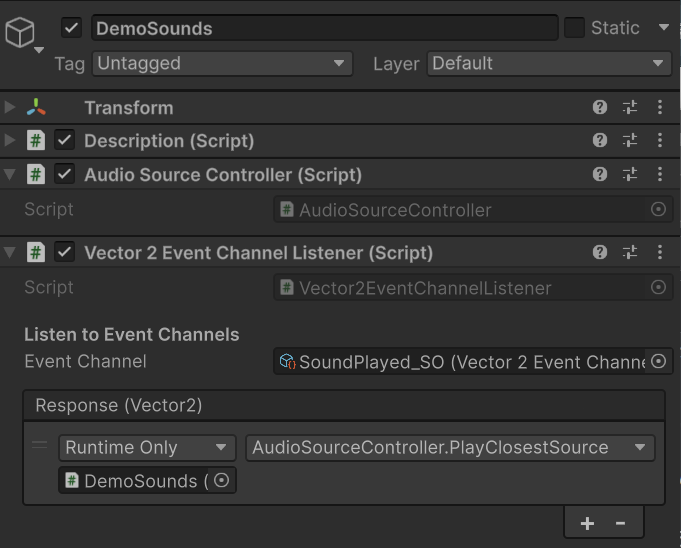Open the Runtime Only call state dropdown
681x548 pixels.
[x=147, y=448]
